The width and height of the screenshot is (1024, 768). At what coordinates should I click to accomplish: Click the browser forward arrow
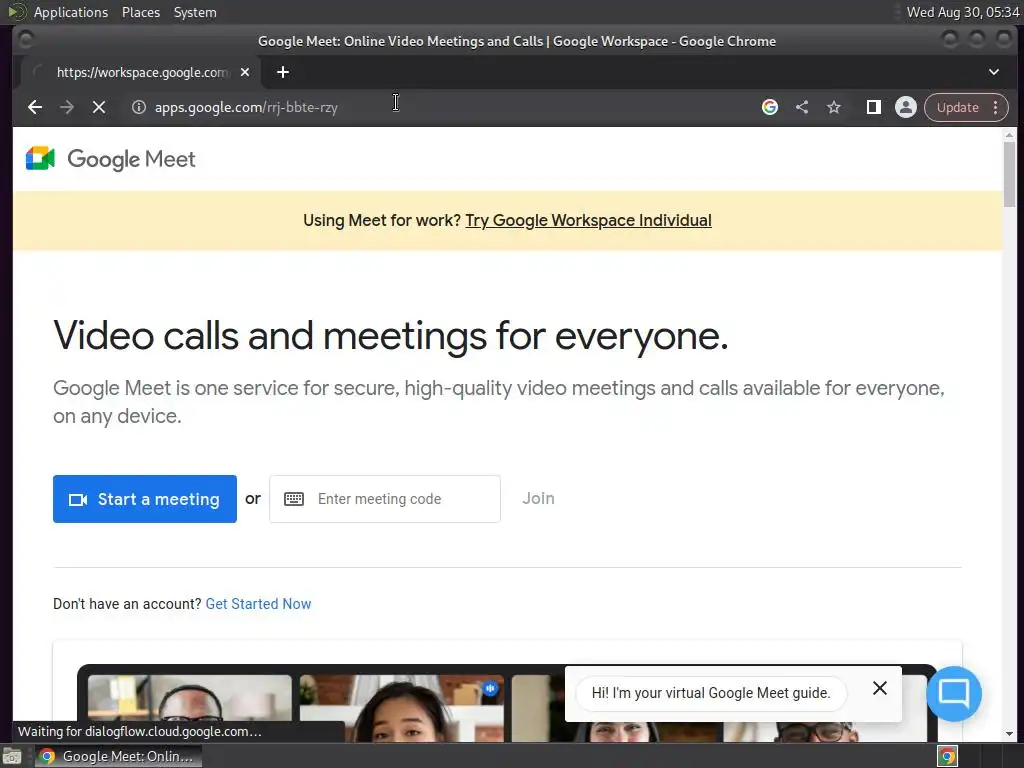pos(67,107)
